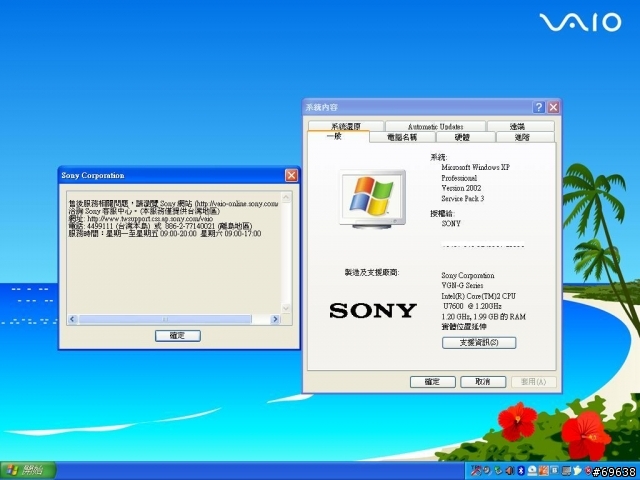Click the red shield security alert tray icon

[x=588, y=471]
